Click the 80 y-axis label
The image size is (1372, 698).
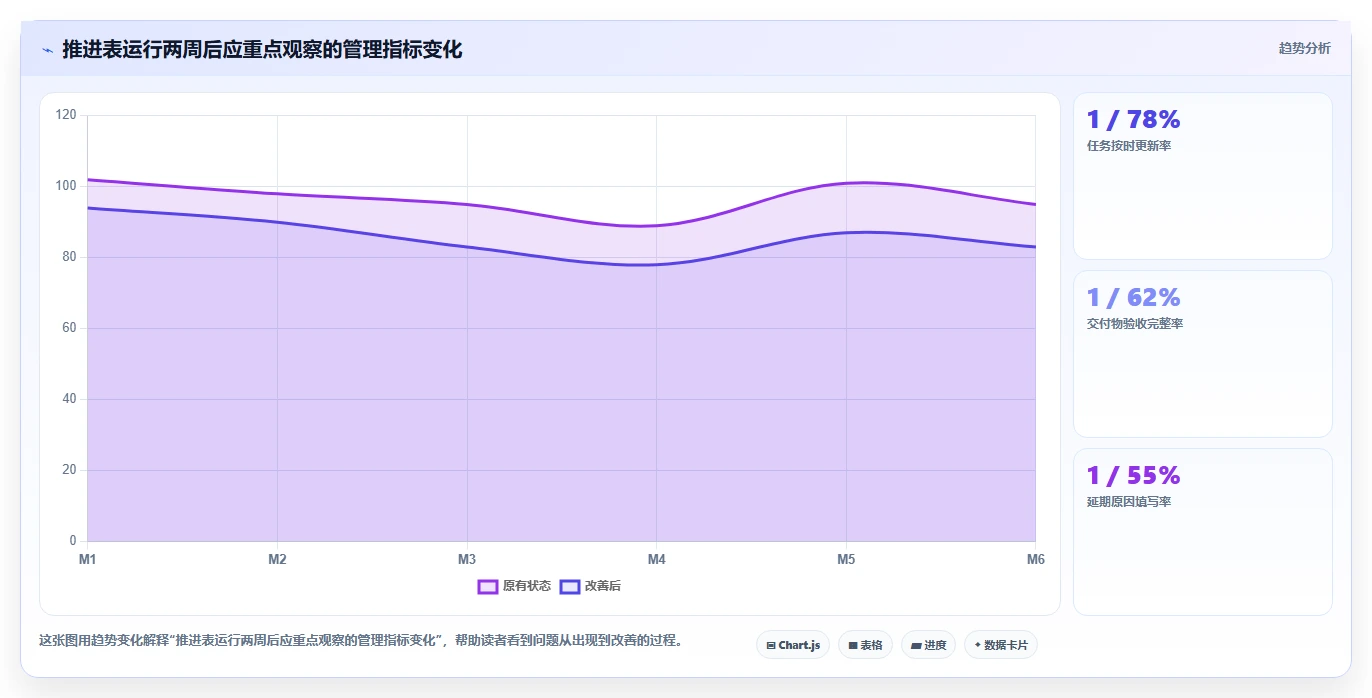pyautogui.click(x=69, y=257)
